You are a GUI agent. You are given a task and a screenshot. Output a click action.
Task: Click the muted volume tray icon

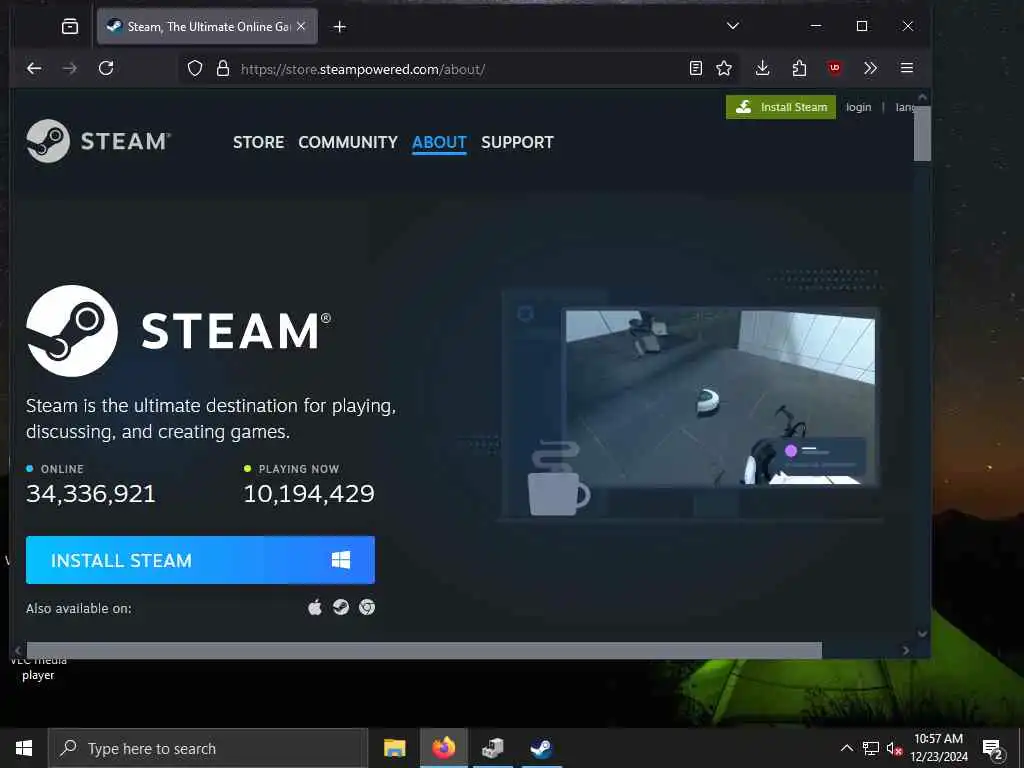click(894, 748)
